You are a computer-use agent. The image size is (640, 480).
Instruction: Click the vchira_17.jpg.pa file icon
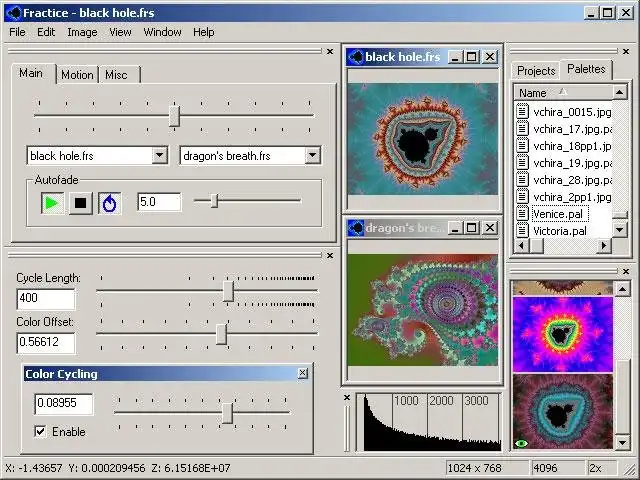(x=522, y=129)
